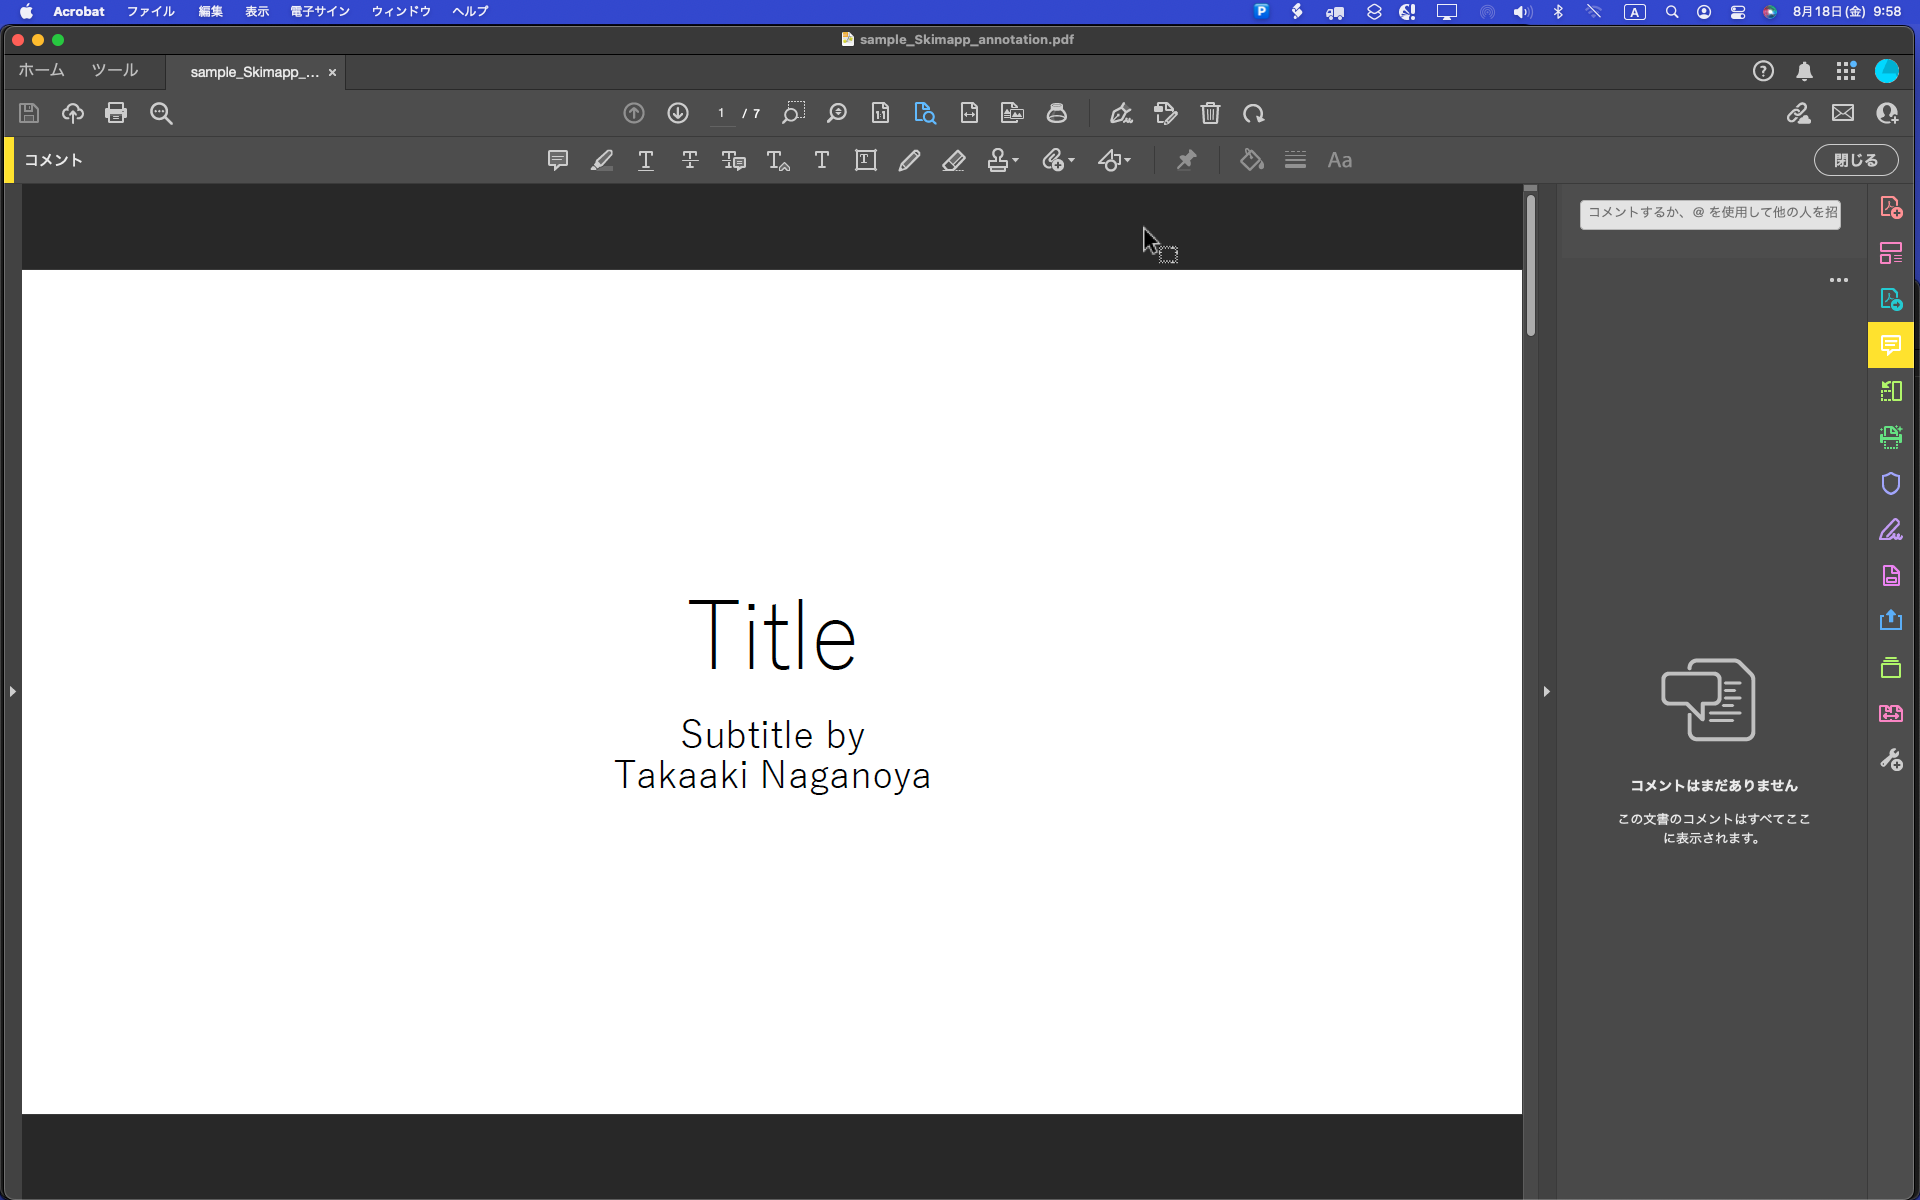The width and height of the screenshot is (1920, 1200).
Task: Select the replace text tool
Action: [x=734, y=160]
